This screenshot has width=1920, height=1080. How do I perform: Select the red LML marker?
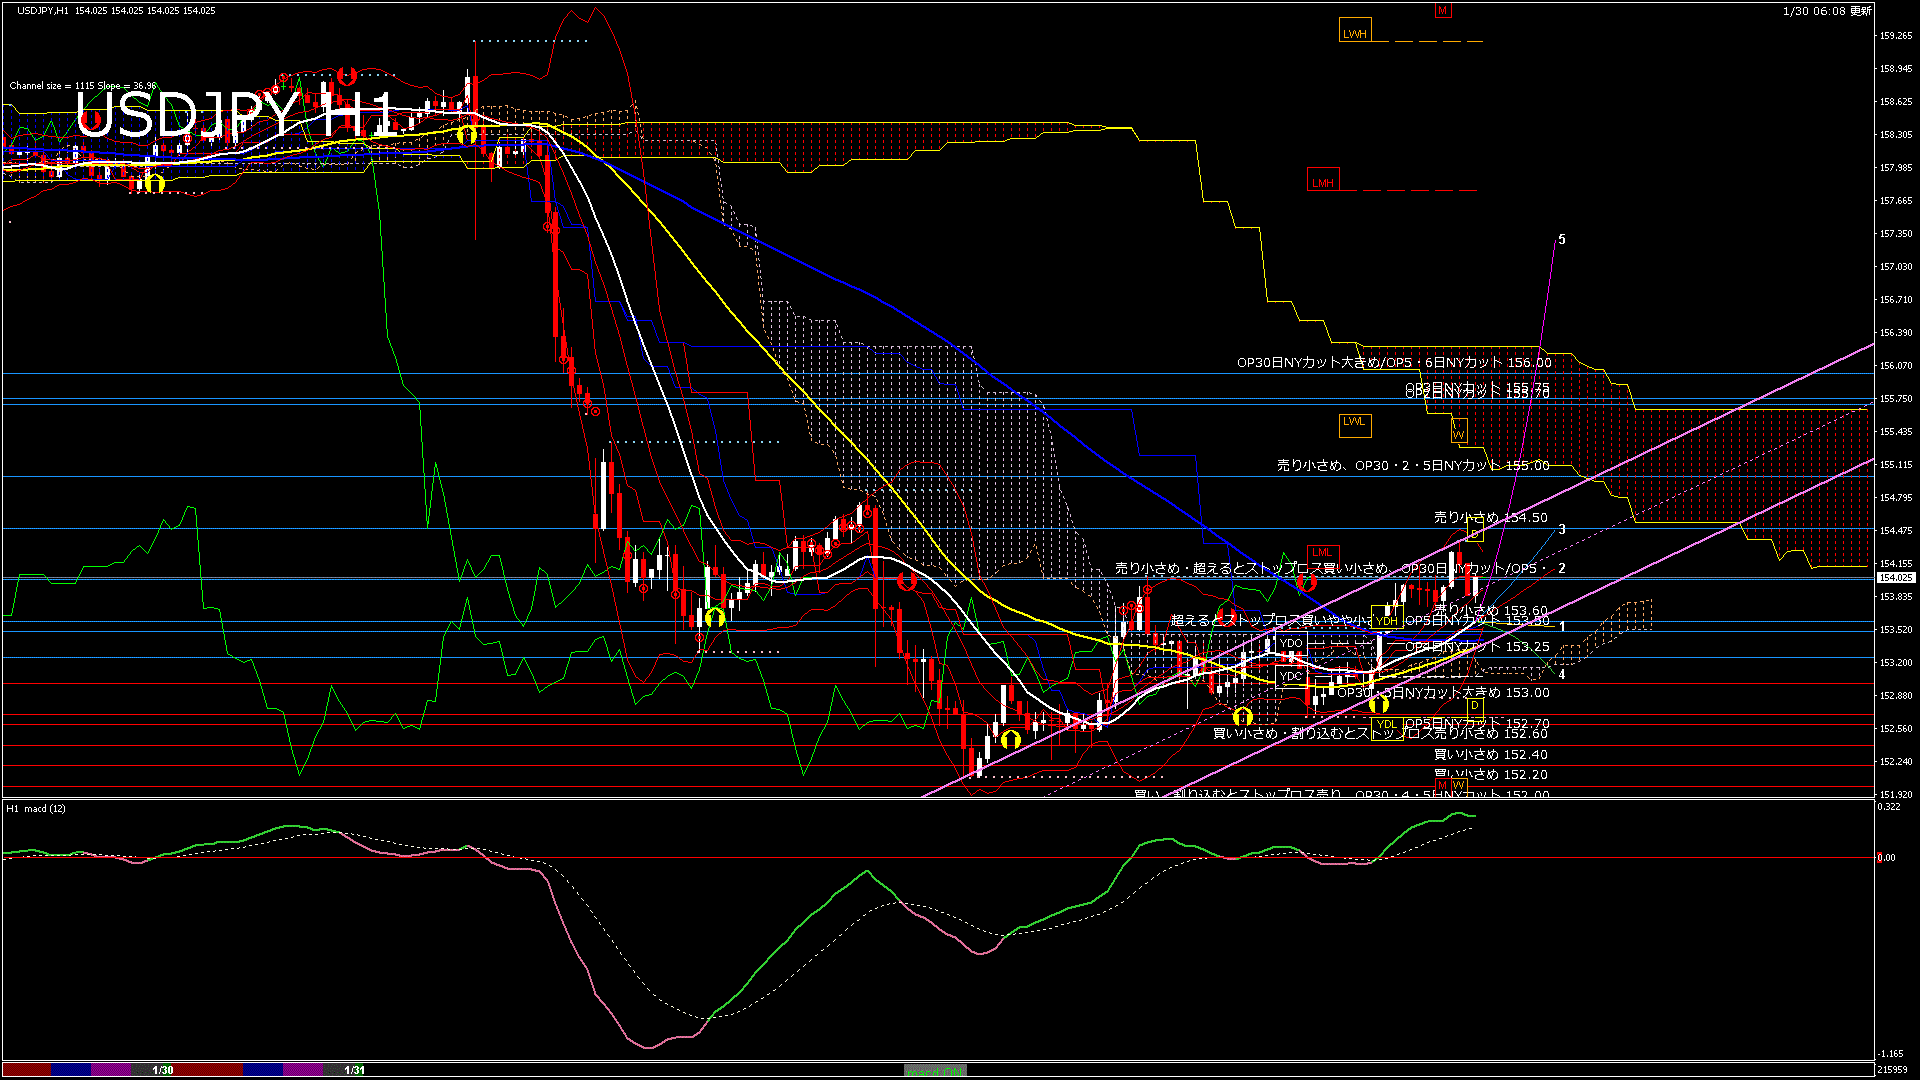[x=1322, y=552]
